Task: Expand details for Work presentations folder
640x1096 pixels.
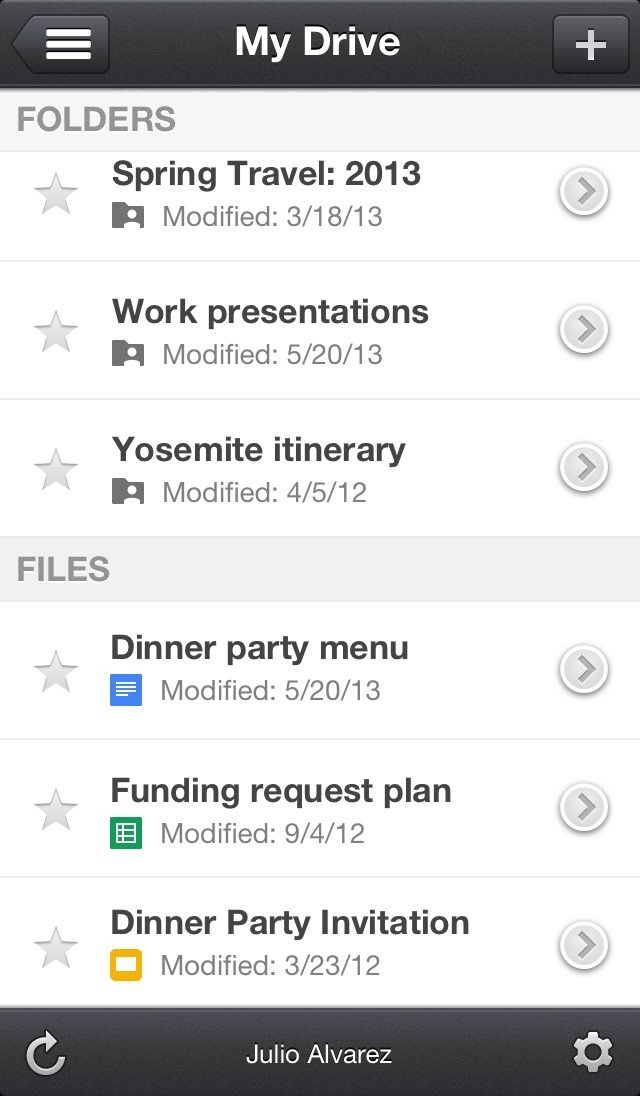Action: 585,330
